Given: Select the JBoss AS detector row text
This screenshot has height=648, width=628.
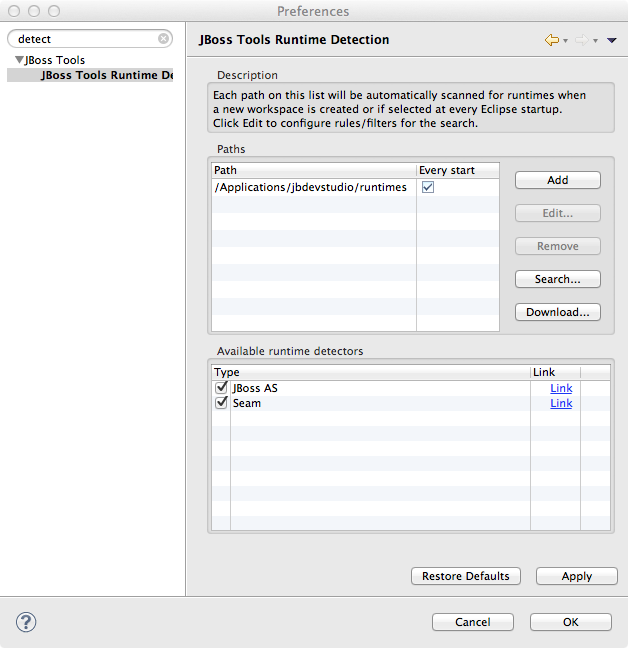Looking at the screenshot, I should click(255, 388).
